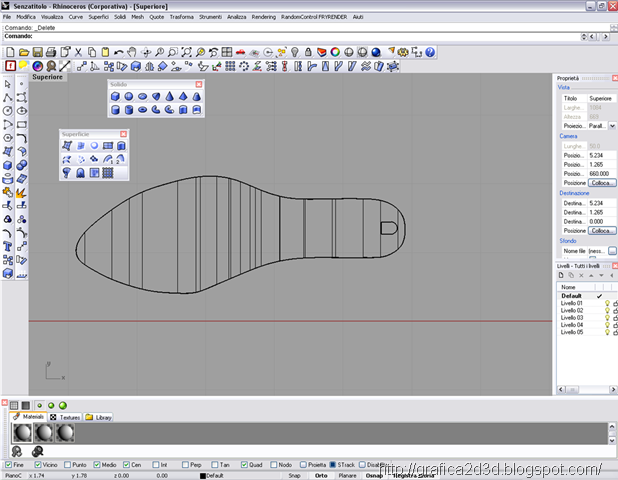Toggle the Quad osnap checkbox
The height and width of the screenshot is (480, 618).
(244, 465)
